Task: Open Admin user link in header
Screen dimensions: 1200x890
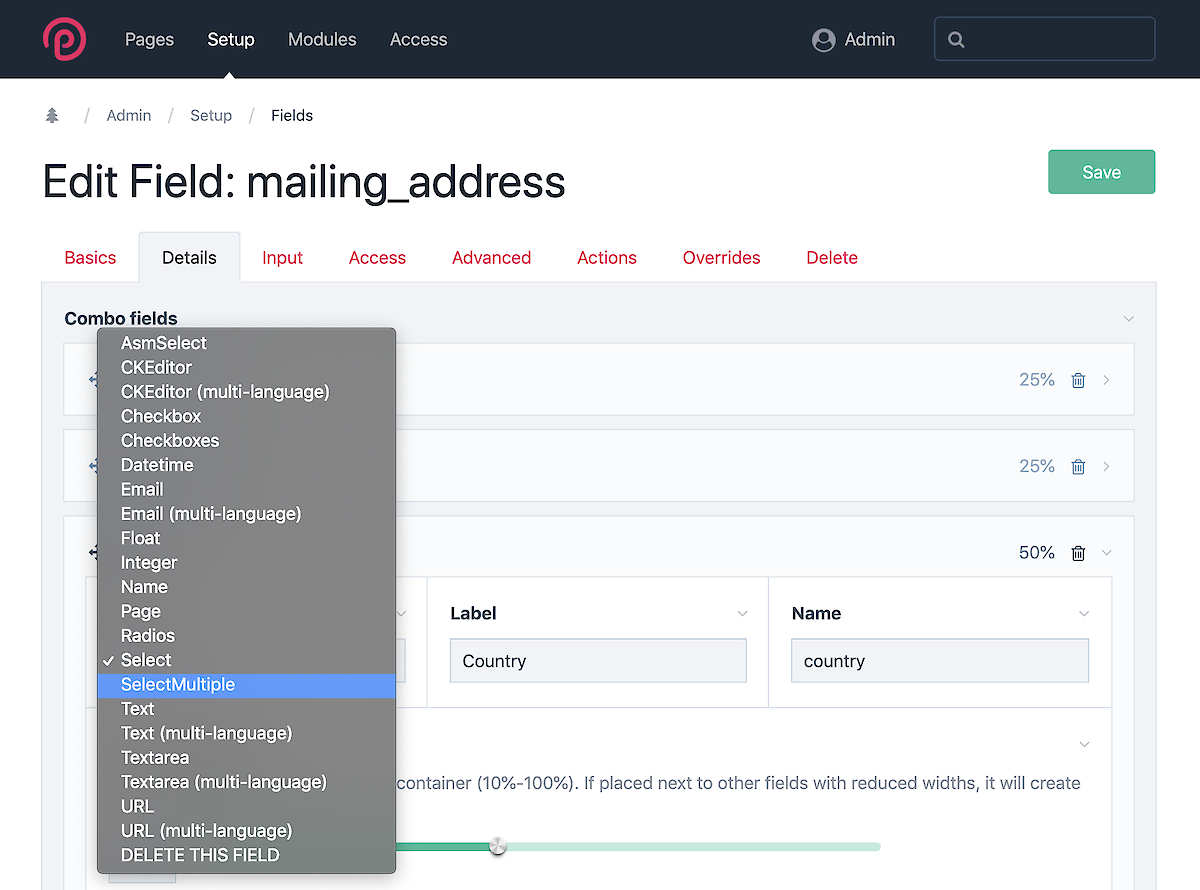Action: [869, 39]
